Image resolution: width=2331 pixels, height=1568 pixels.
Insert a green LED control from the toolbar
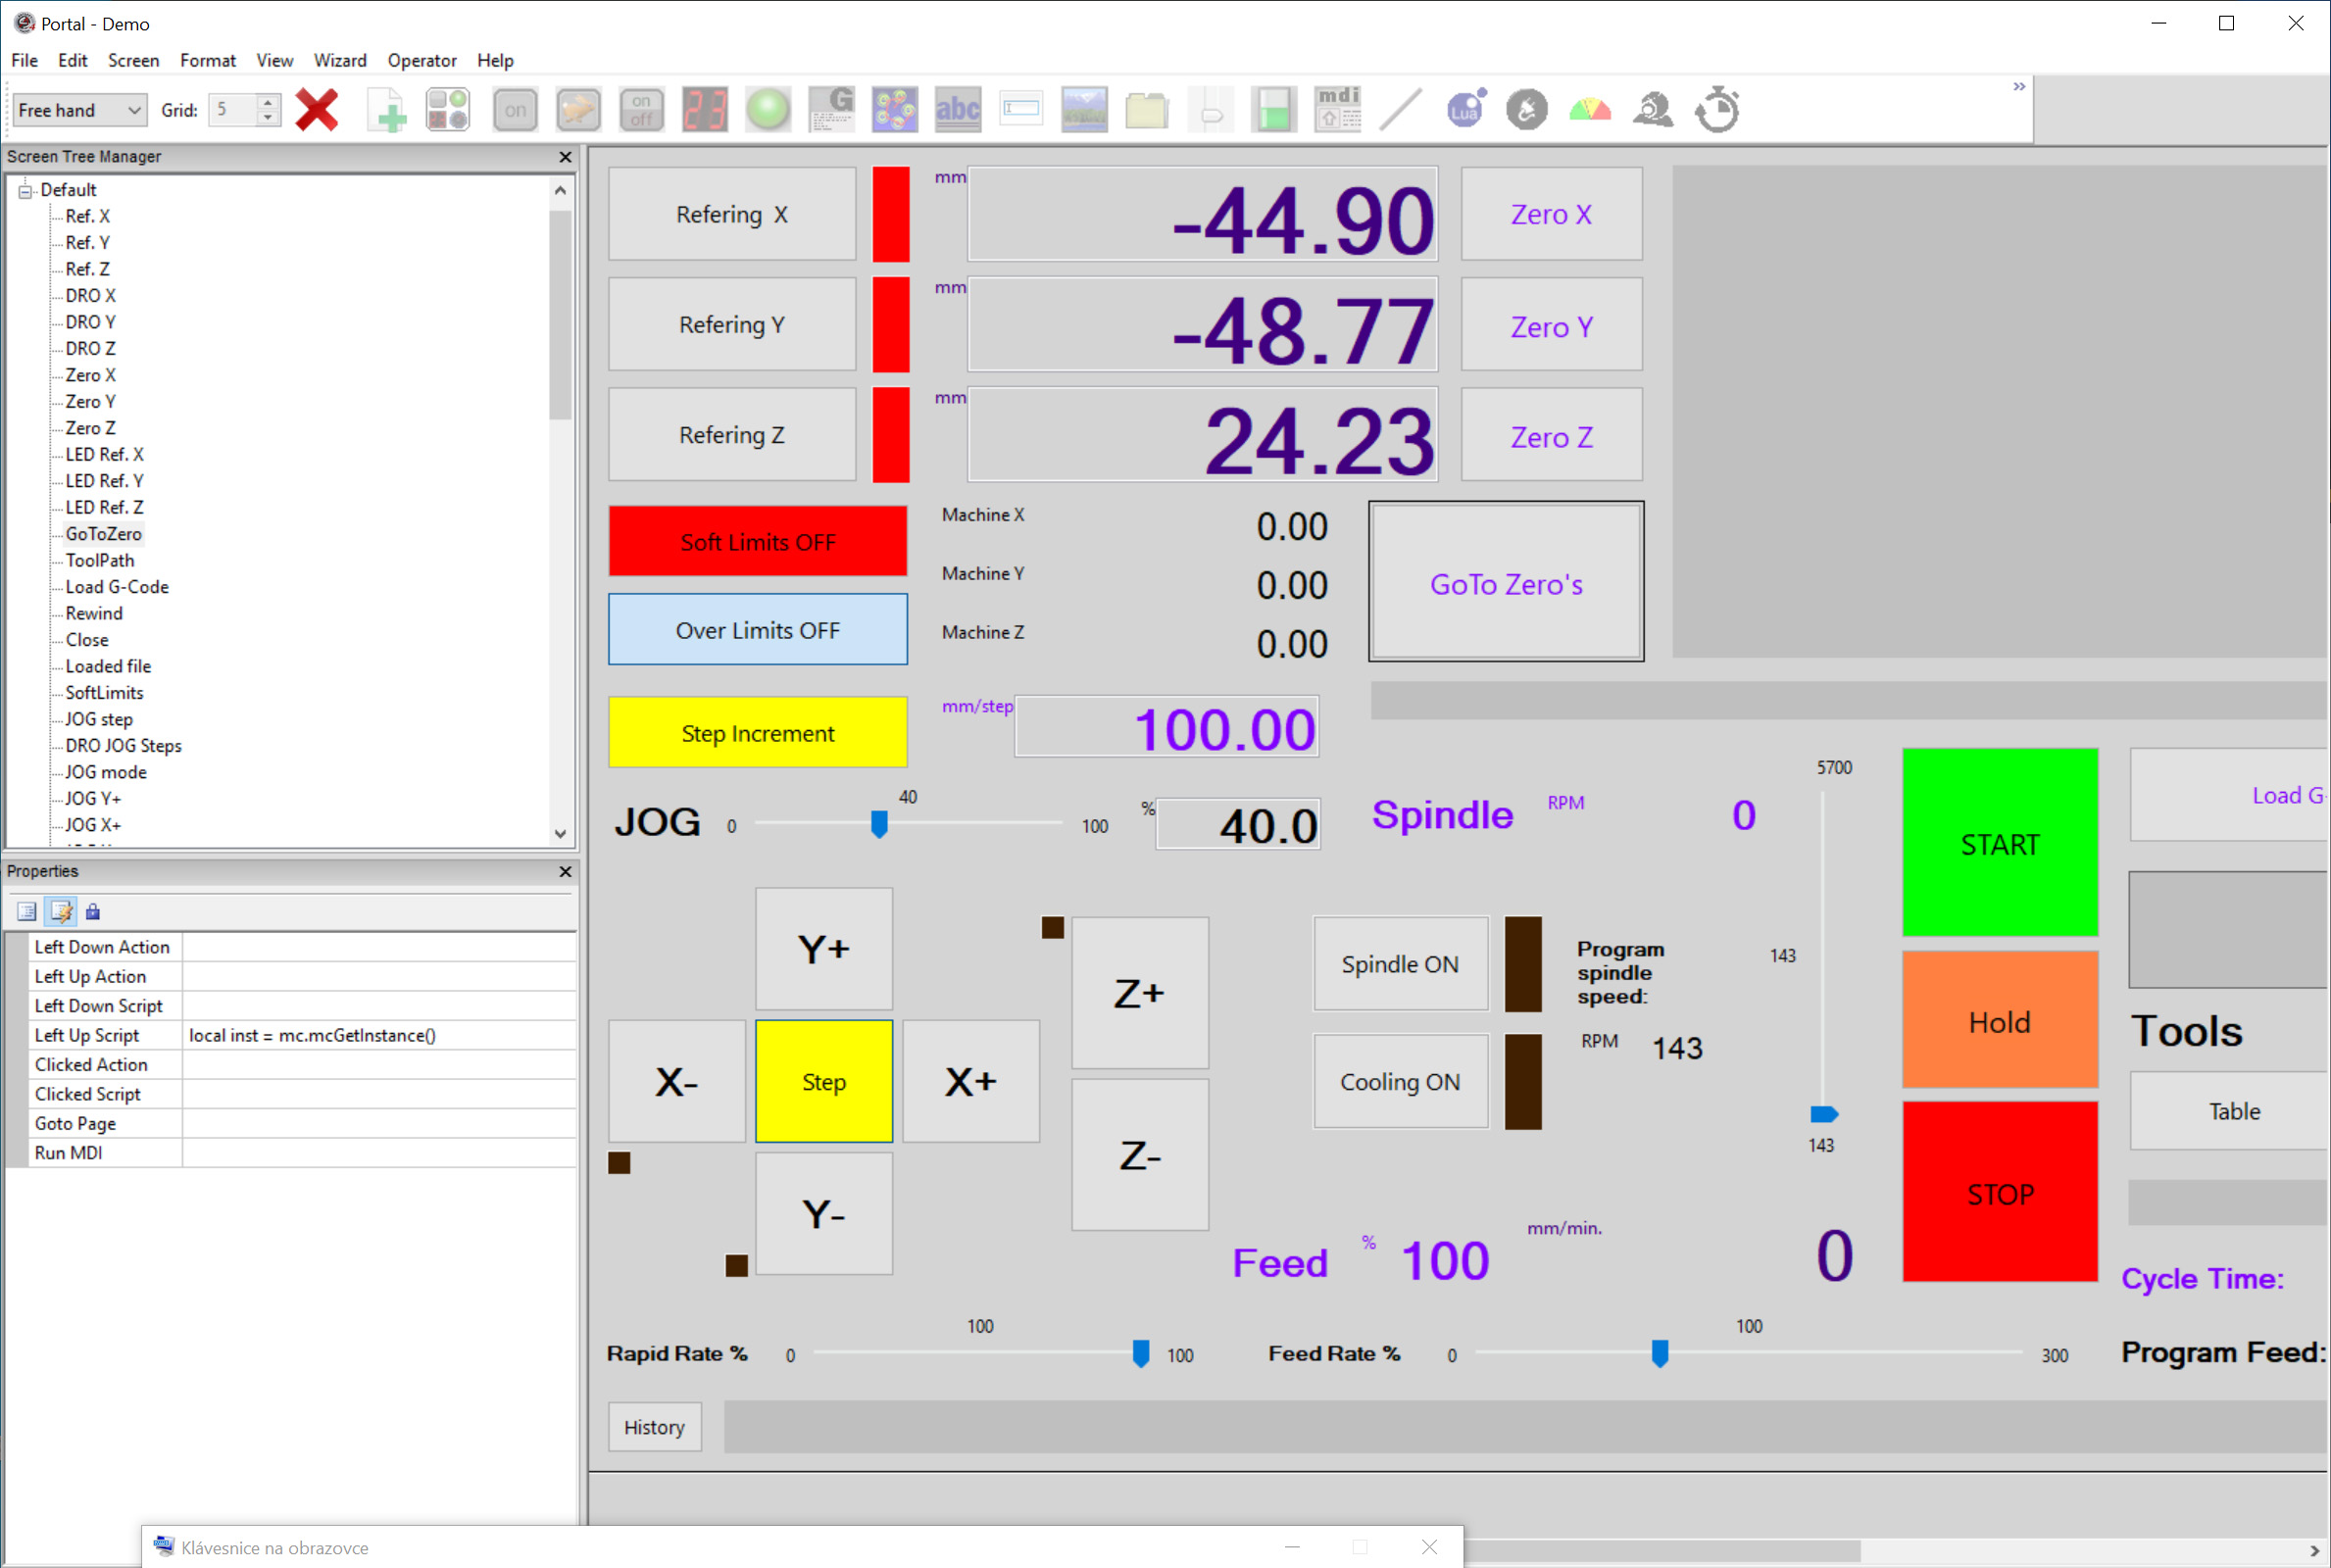tap(768, 110)
